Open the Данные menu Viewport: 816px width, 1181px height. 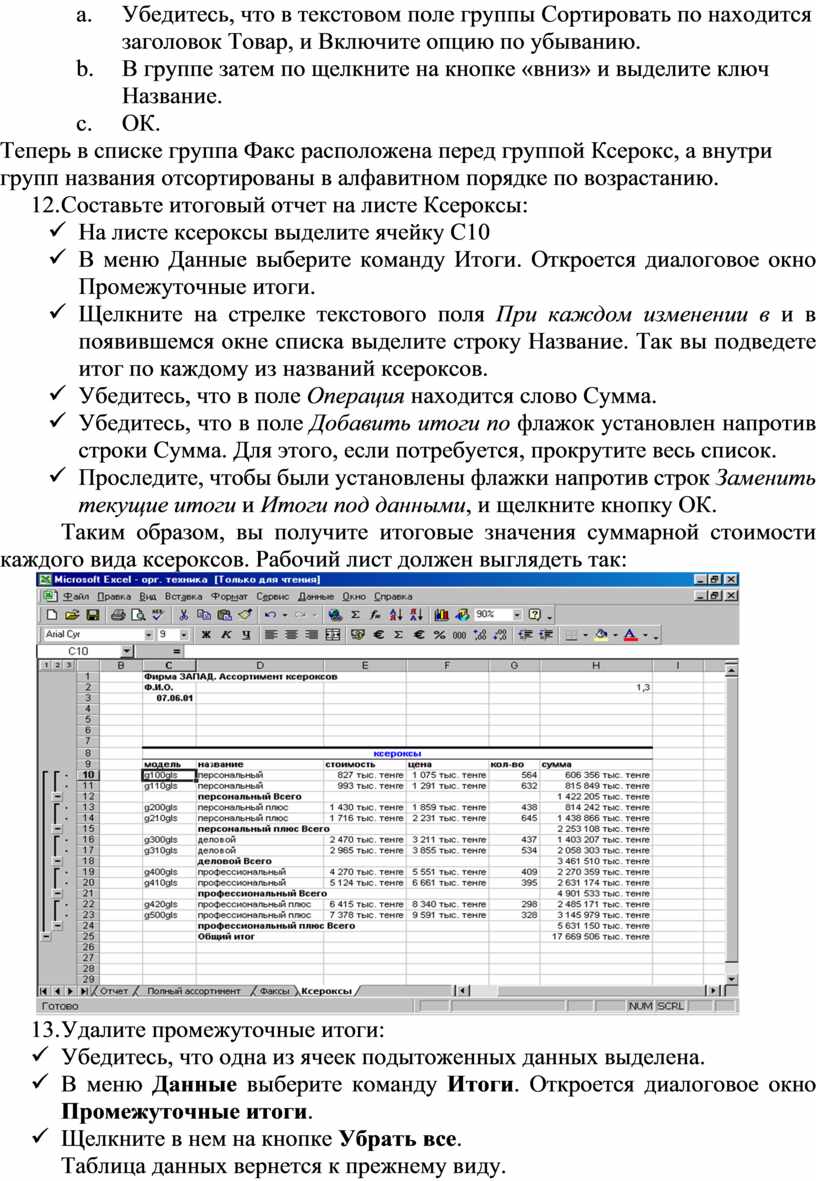tap(316, 596)
